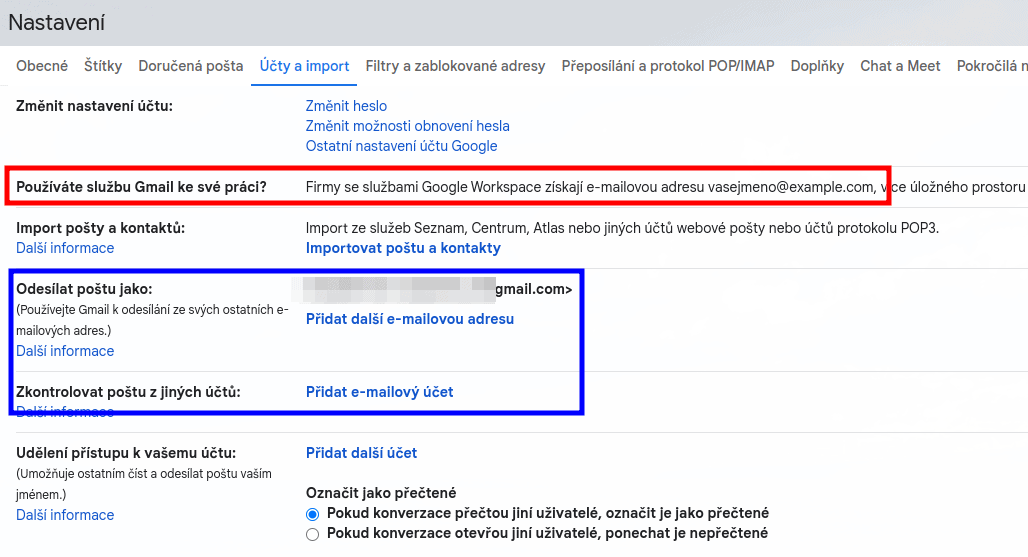Screen dimensions: 1028x557
Task: Click 'Zkontrolovat poštu z jiných účtů:' label
Action: point(128,392)
